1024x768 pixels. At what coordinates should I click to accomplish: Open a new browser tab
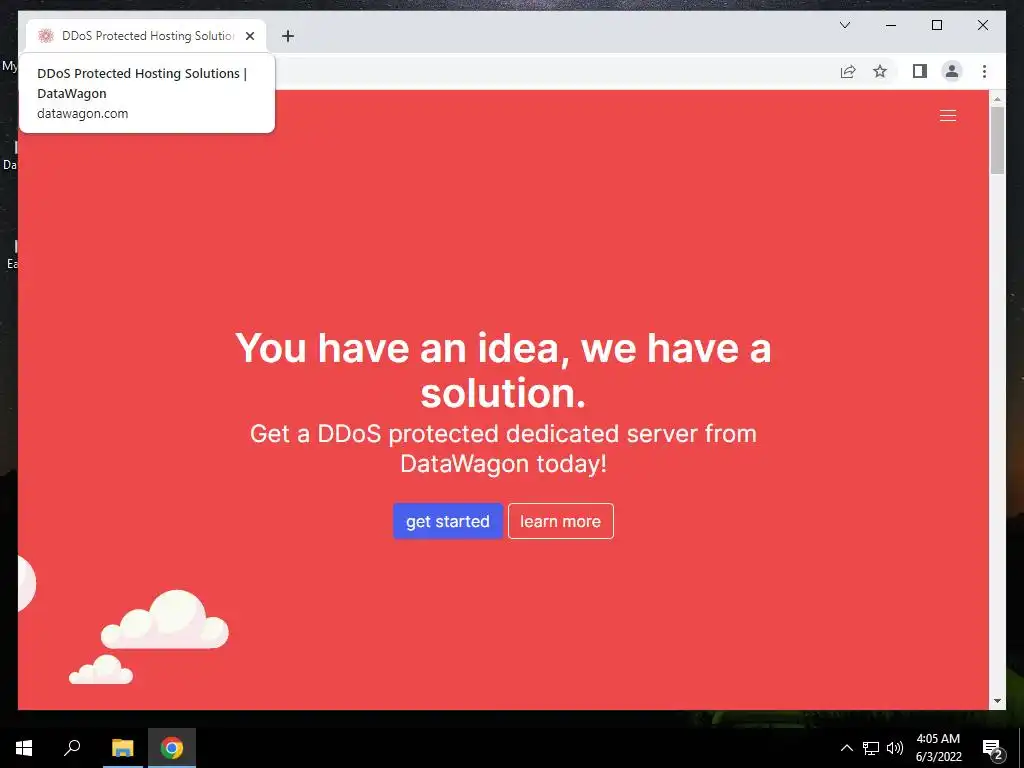(x=287, y=36)
